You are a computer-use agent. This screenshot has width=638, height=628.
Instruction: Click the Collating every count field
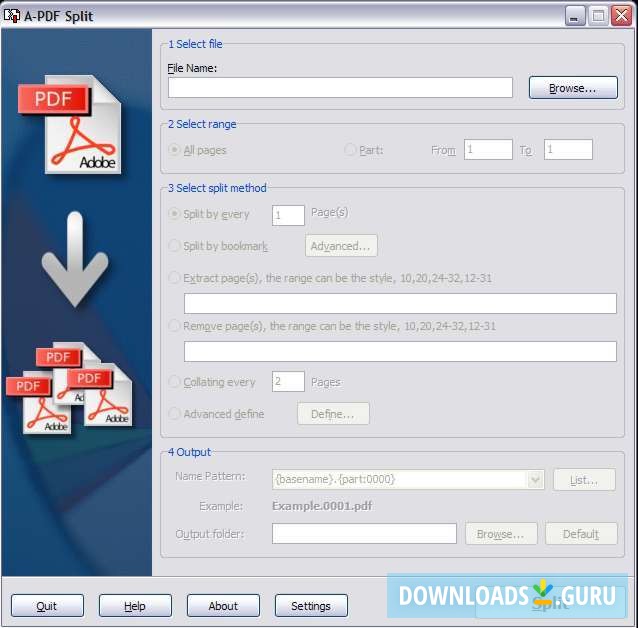[x=288, y=381]
